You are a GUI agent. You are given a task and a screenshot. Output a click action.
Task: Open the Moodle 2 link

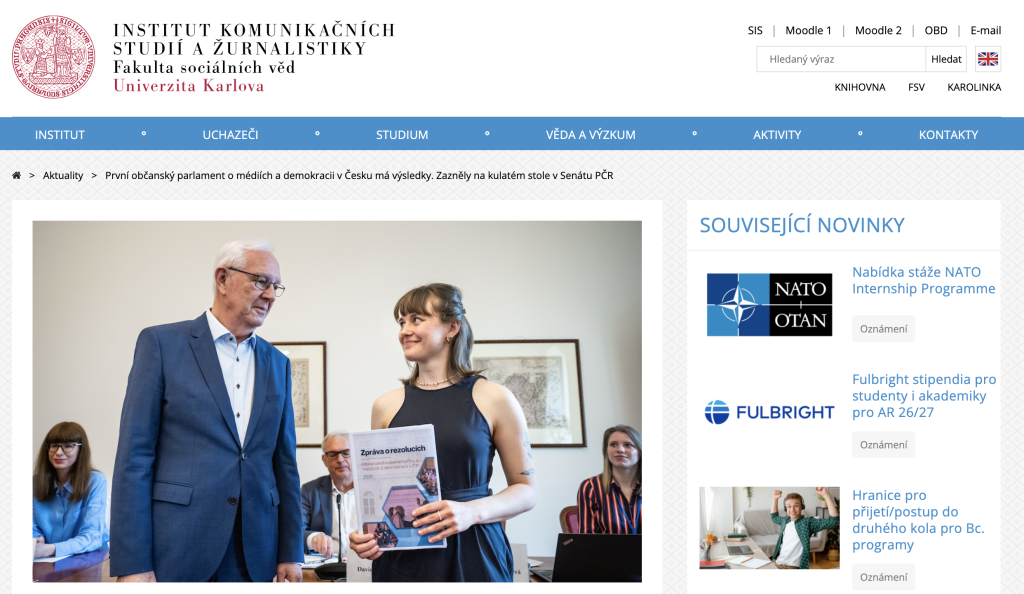pyautogui.click(x=878, y=30)
